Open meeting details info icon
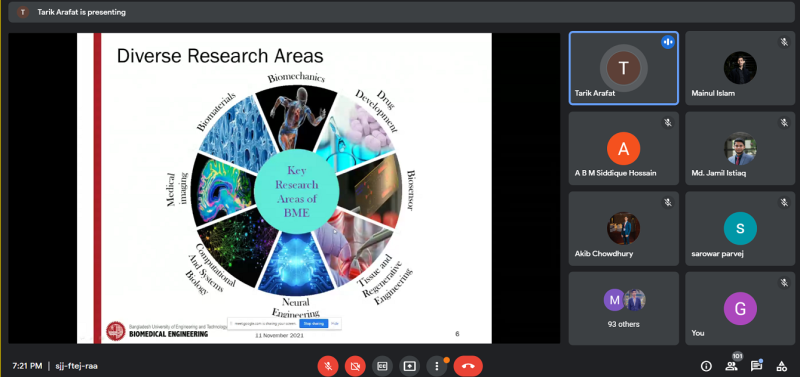 click(x=706, y=366)
